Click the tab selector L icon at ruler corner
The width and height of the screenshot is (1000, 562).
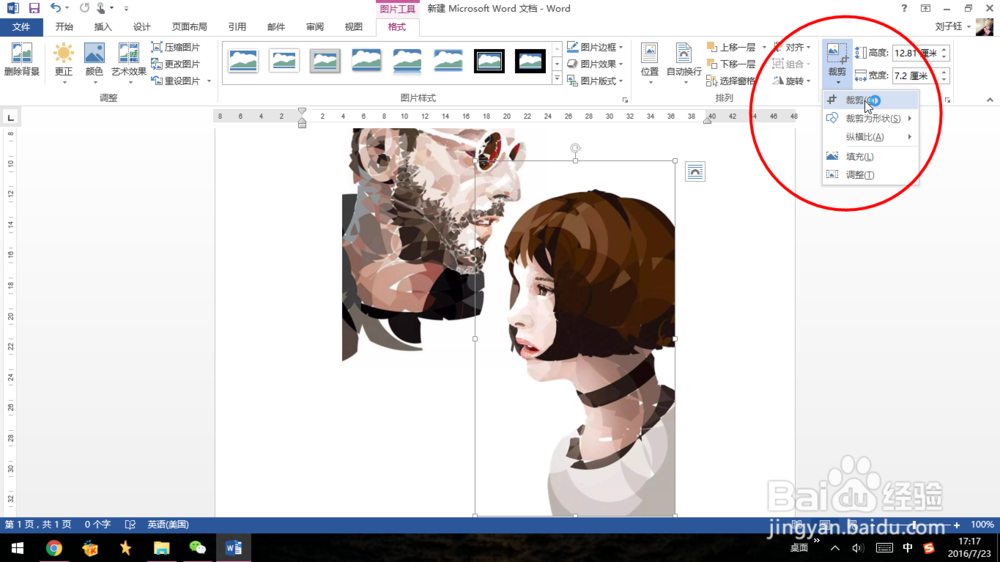click(x=10, y=117)
